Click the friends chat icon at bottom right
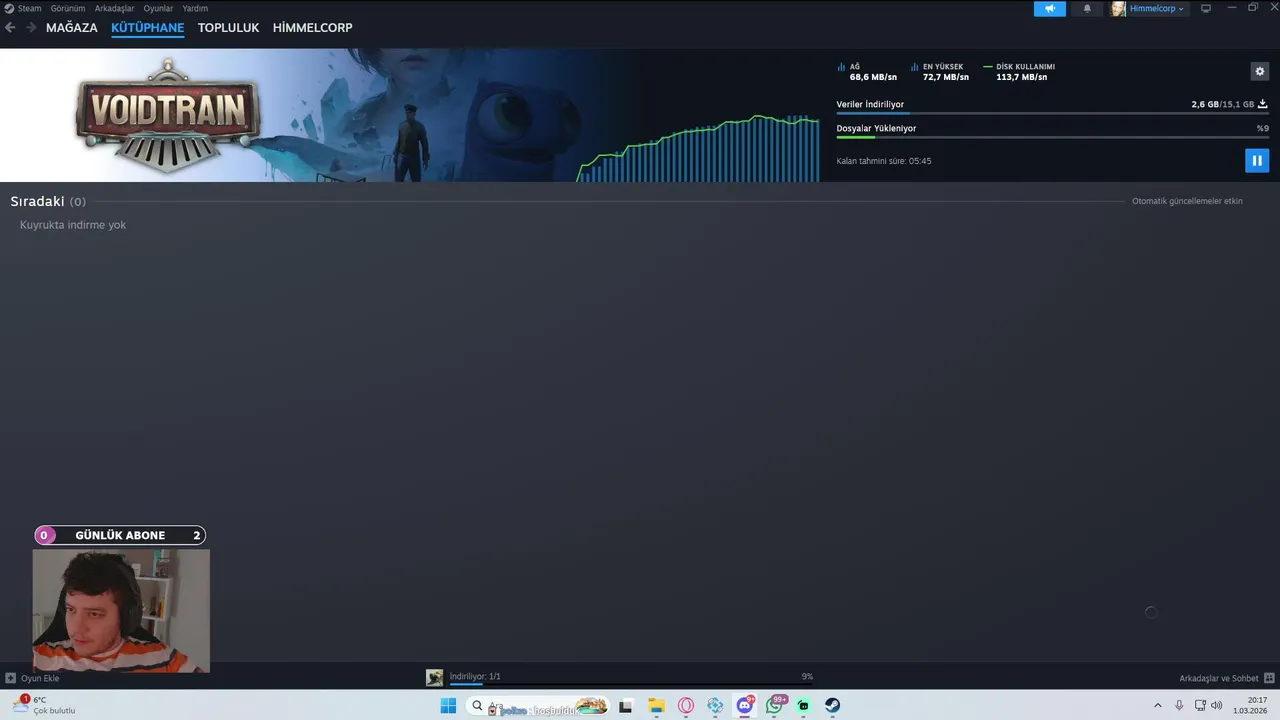 [1269, 678]
